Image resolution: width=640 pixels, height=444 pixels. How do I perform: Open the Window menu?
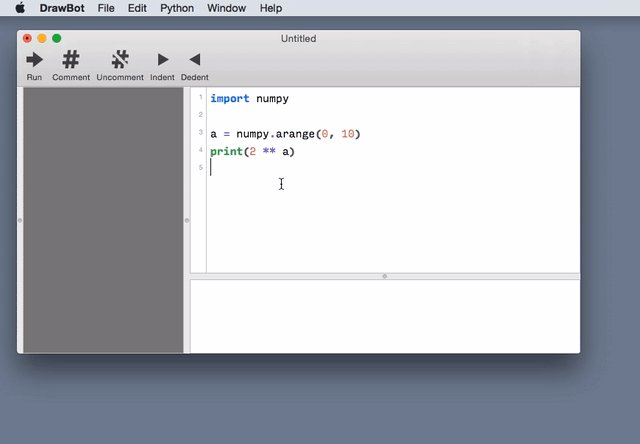tap(227, 8)
